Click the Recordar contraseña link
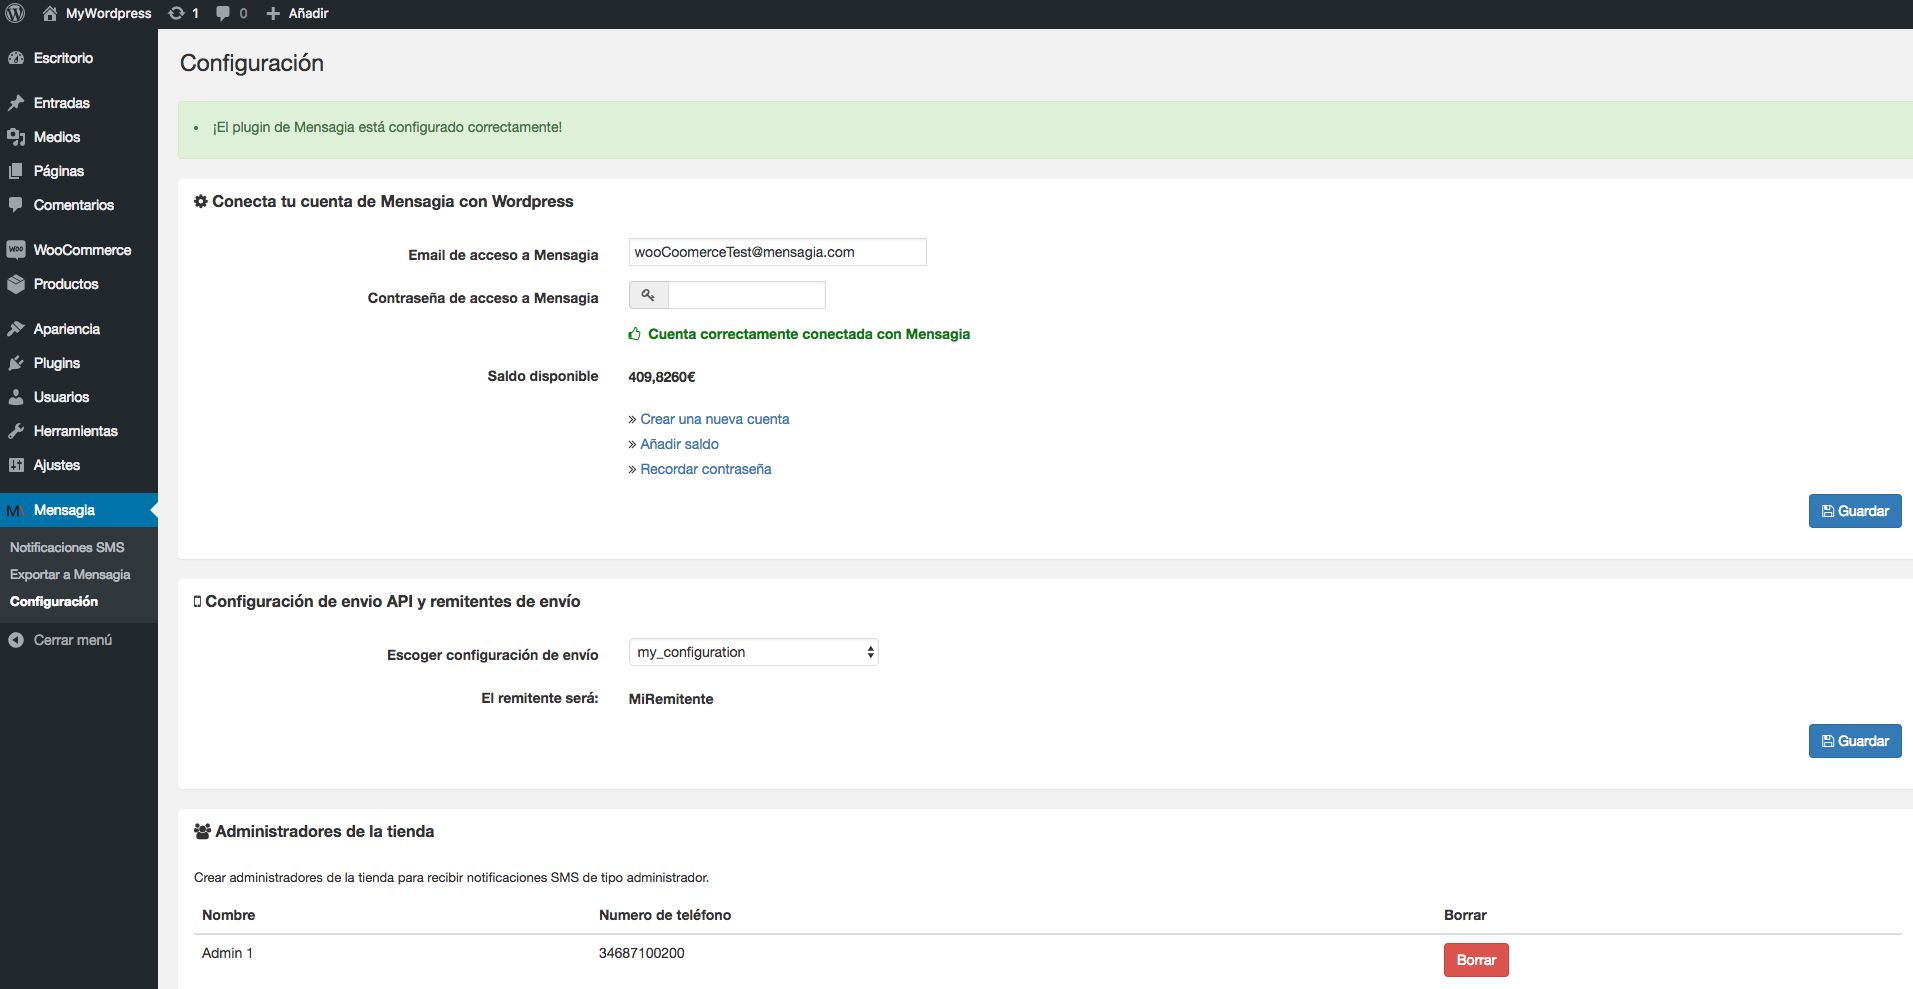1913x989 pixels. click(705, 469)
